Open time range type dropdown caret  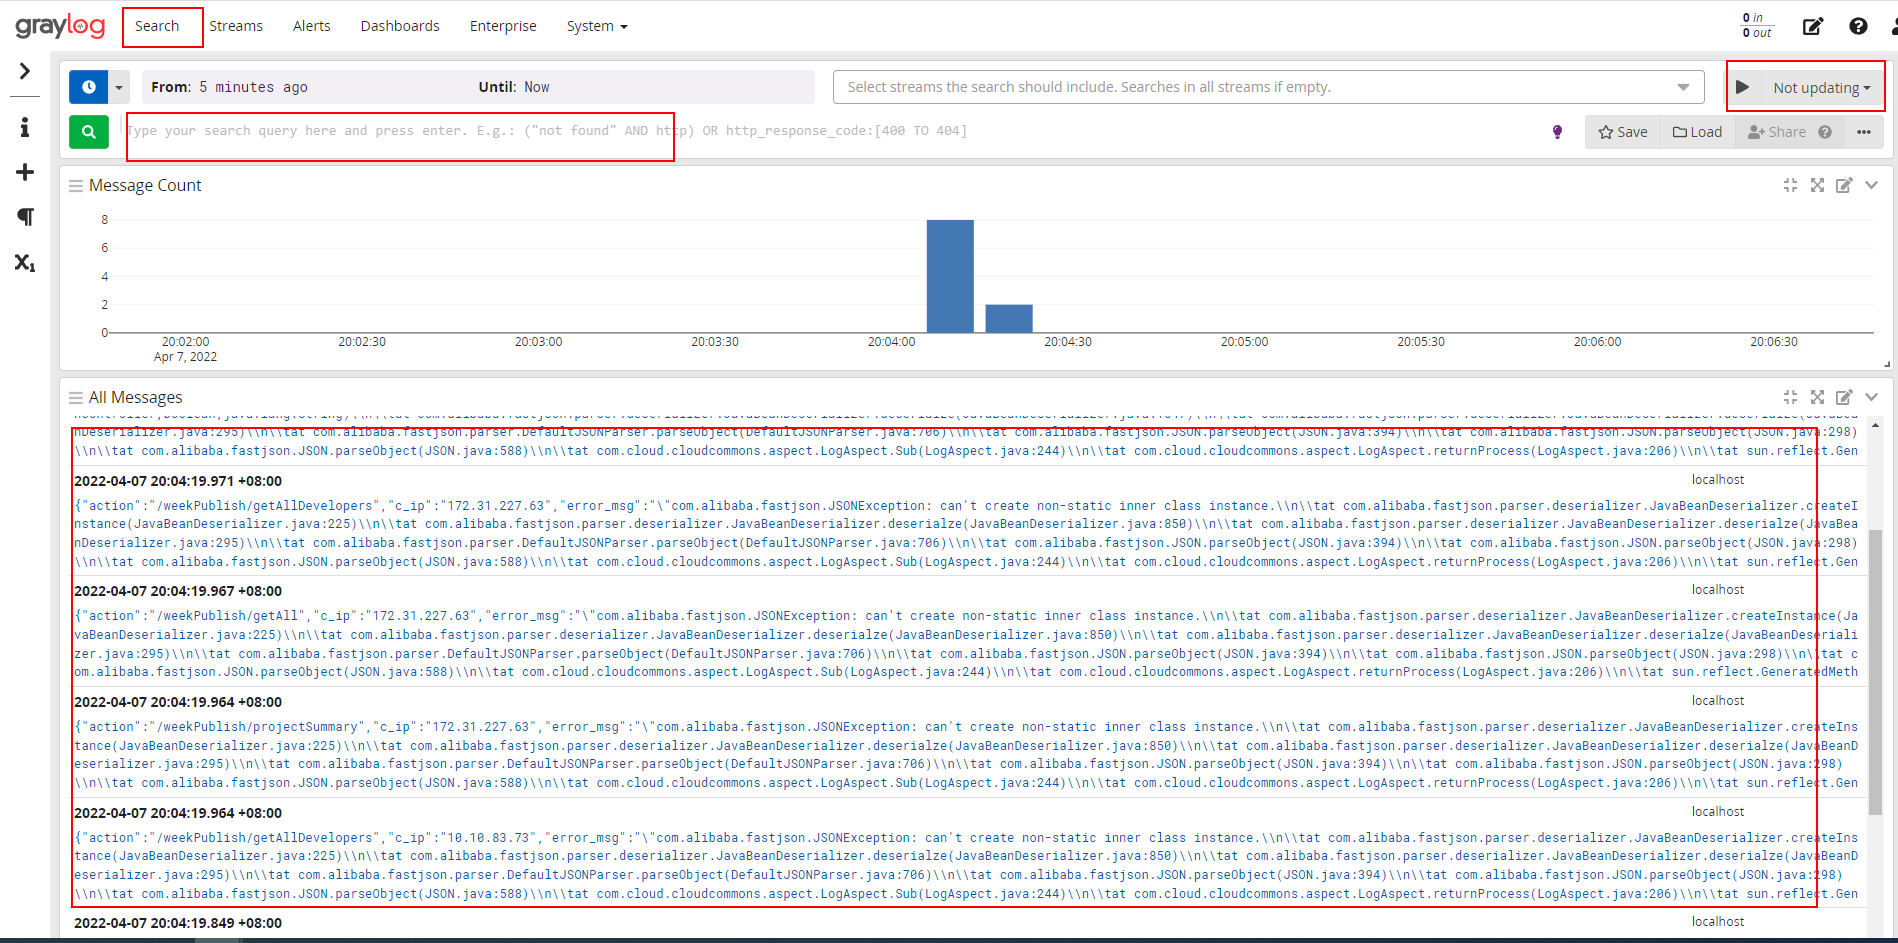[x=119, y=87]
